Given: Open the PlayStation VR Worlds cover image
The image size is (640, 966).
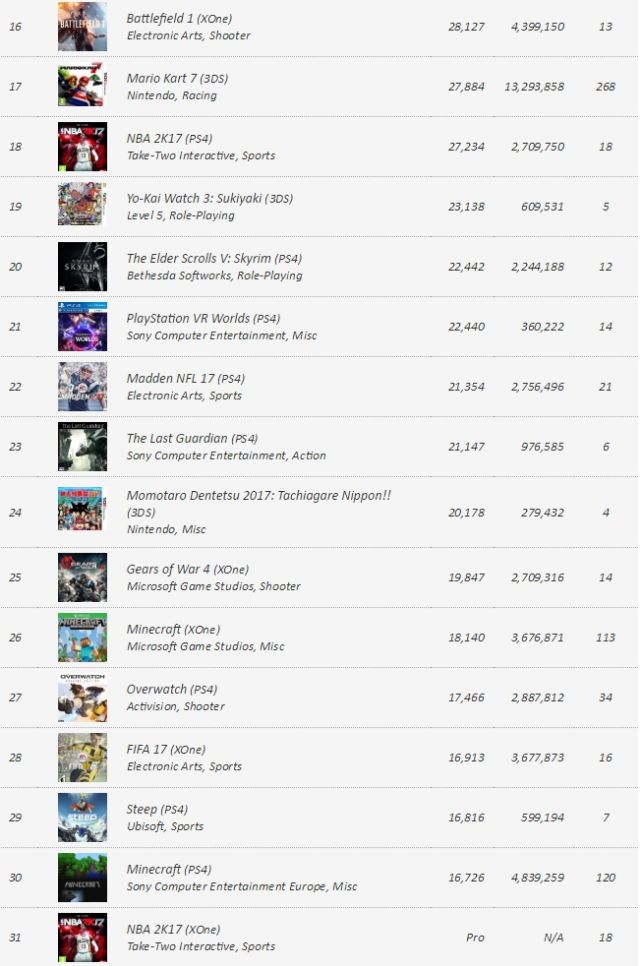Looking at the screenshot, I should tap(82, 327).
